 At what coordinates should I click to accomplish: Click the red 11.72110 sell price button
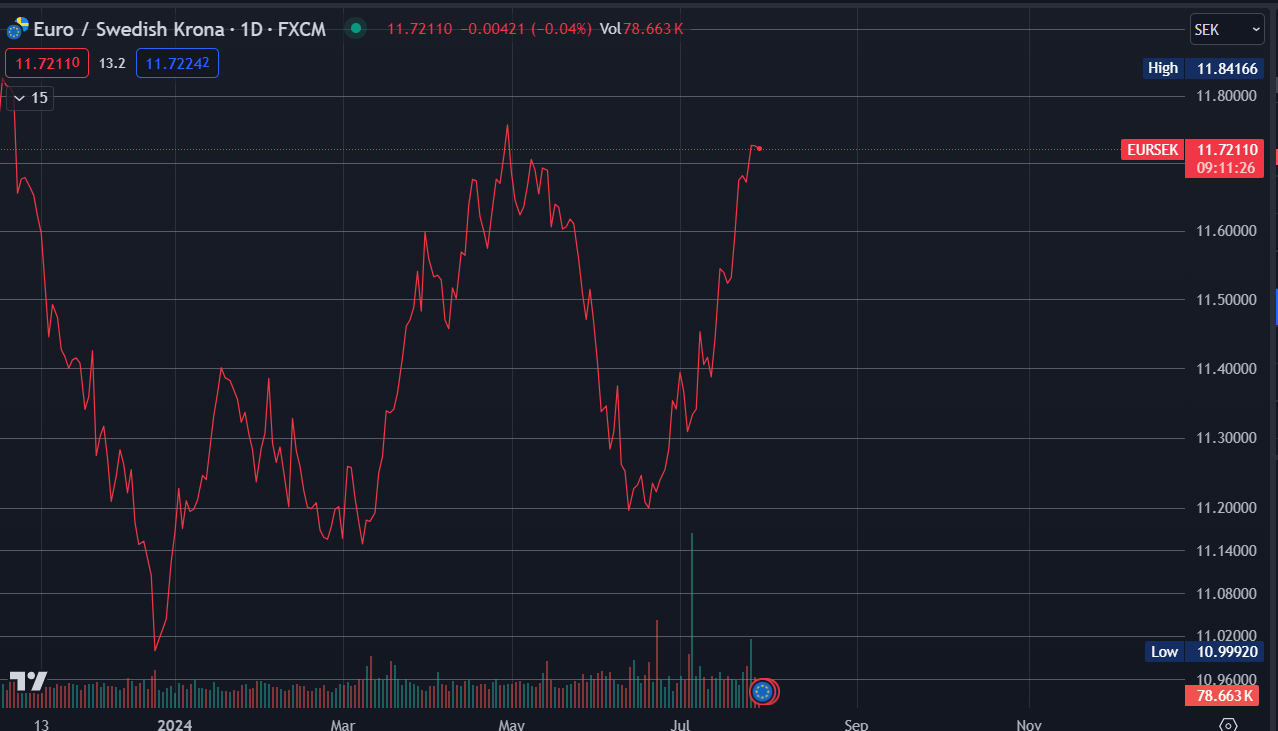[x=47, y=64]
